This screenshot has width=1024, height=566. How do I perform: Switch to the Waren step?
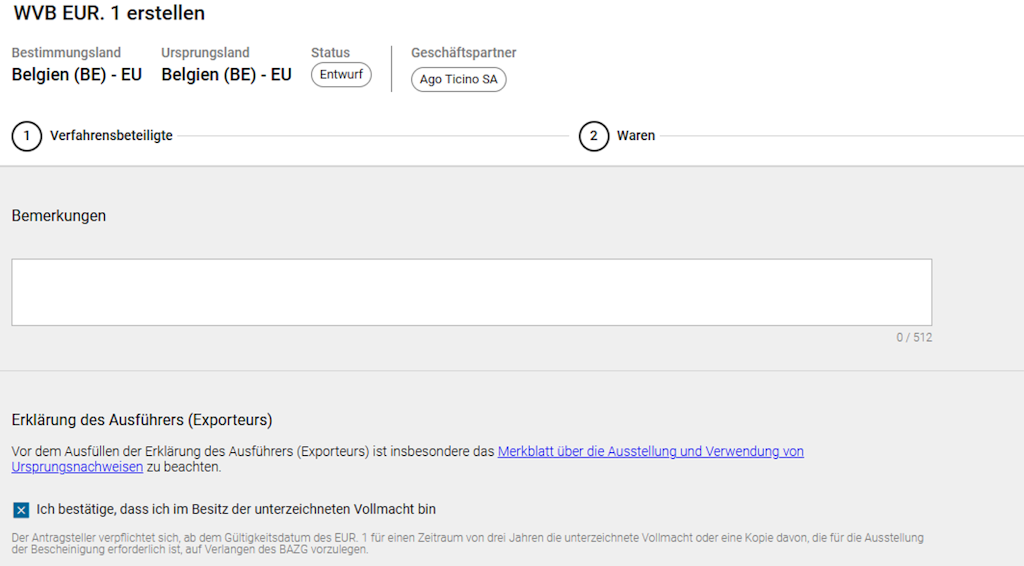(636, 136)
